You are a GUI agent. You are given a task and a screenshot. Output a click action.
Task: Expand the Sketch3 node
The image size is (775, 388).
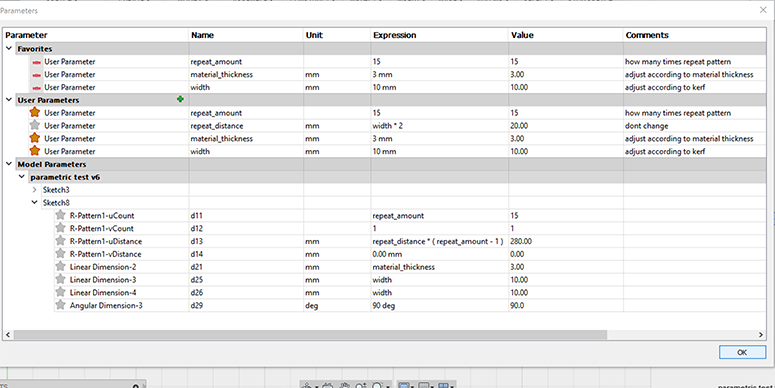point(34,190)
